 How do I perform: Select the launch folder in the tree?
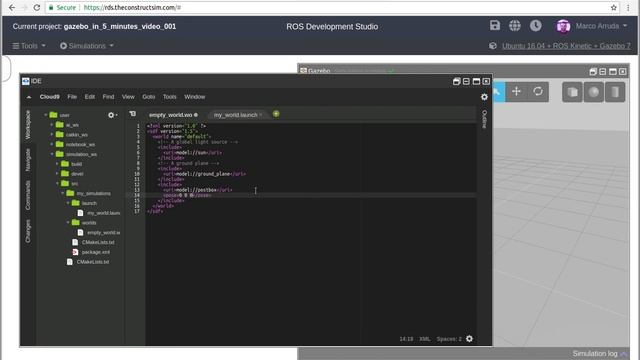point(89,203)
